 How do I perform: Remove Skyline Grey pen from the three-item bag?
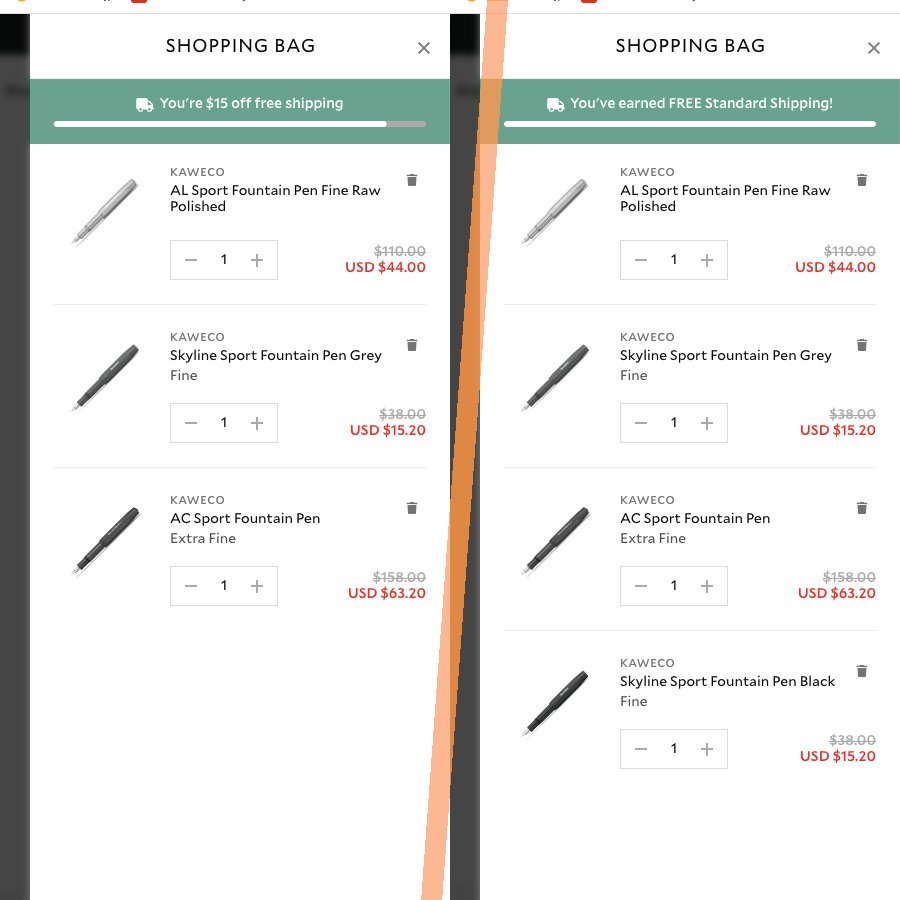pos(412,345)
